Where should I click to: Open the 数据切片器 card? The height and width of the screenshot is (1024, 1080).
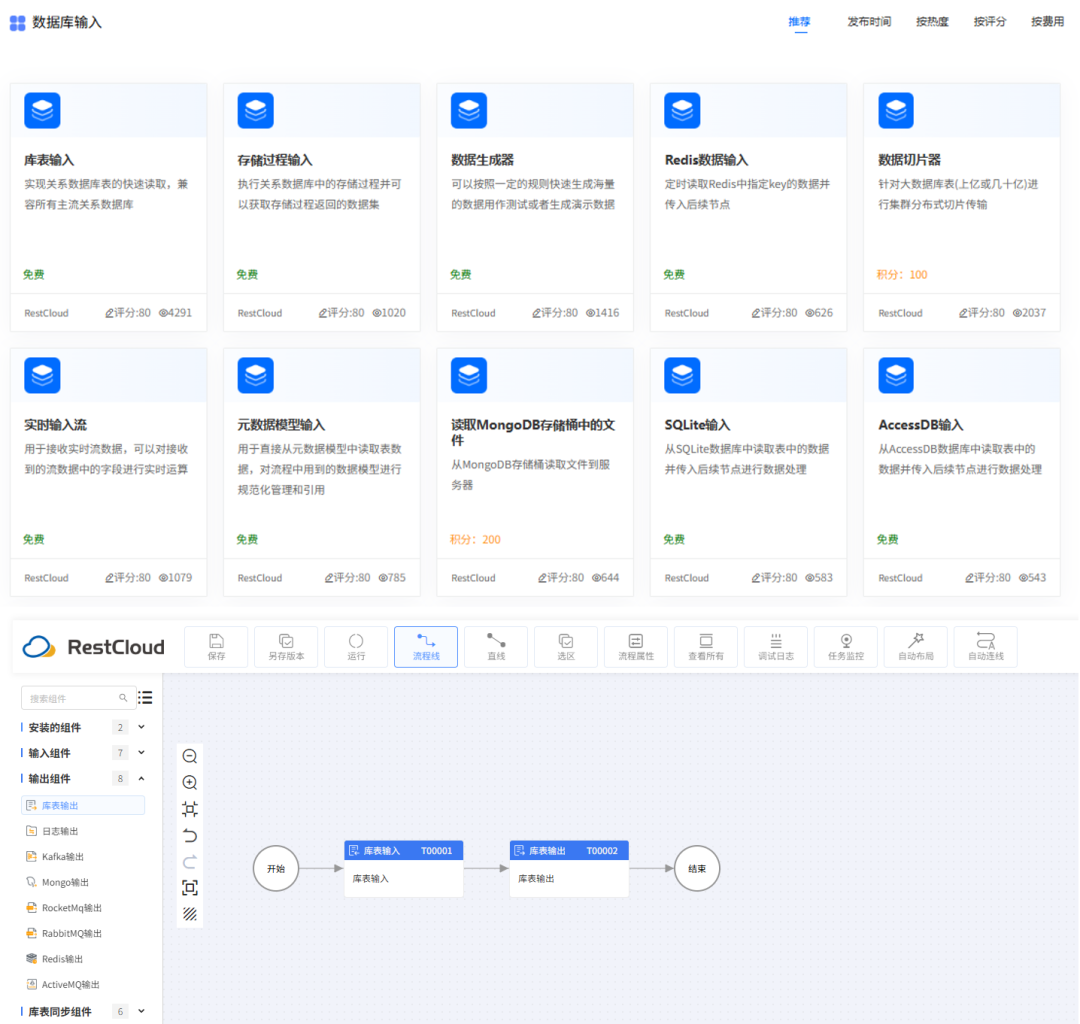tap(962, 207)
